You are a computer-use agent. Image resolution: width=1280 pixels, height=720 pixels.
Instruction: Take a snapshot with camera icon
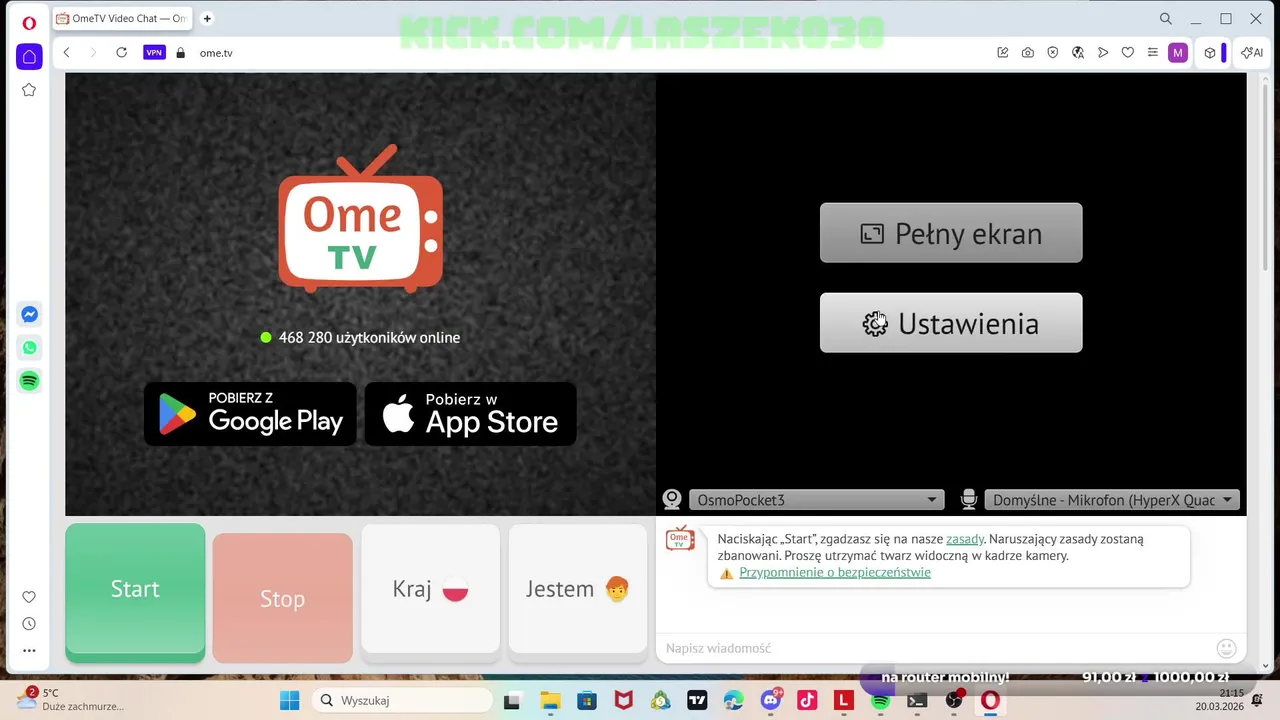click(1028, 53)
